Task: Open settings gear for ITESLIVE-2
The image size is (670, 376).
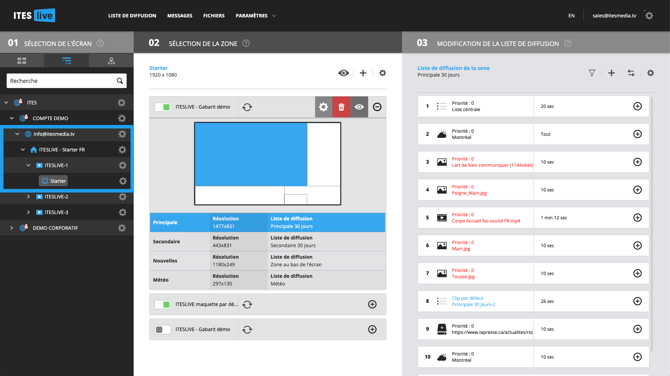Action: (122, 197)
